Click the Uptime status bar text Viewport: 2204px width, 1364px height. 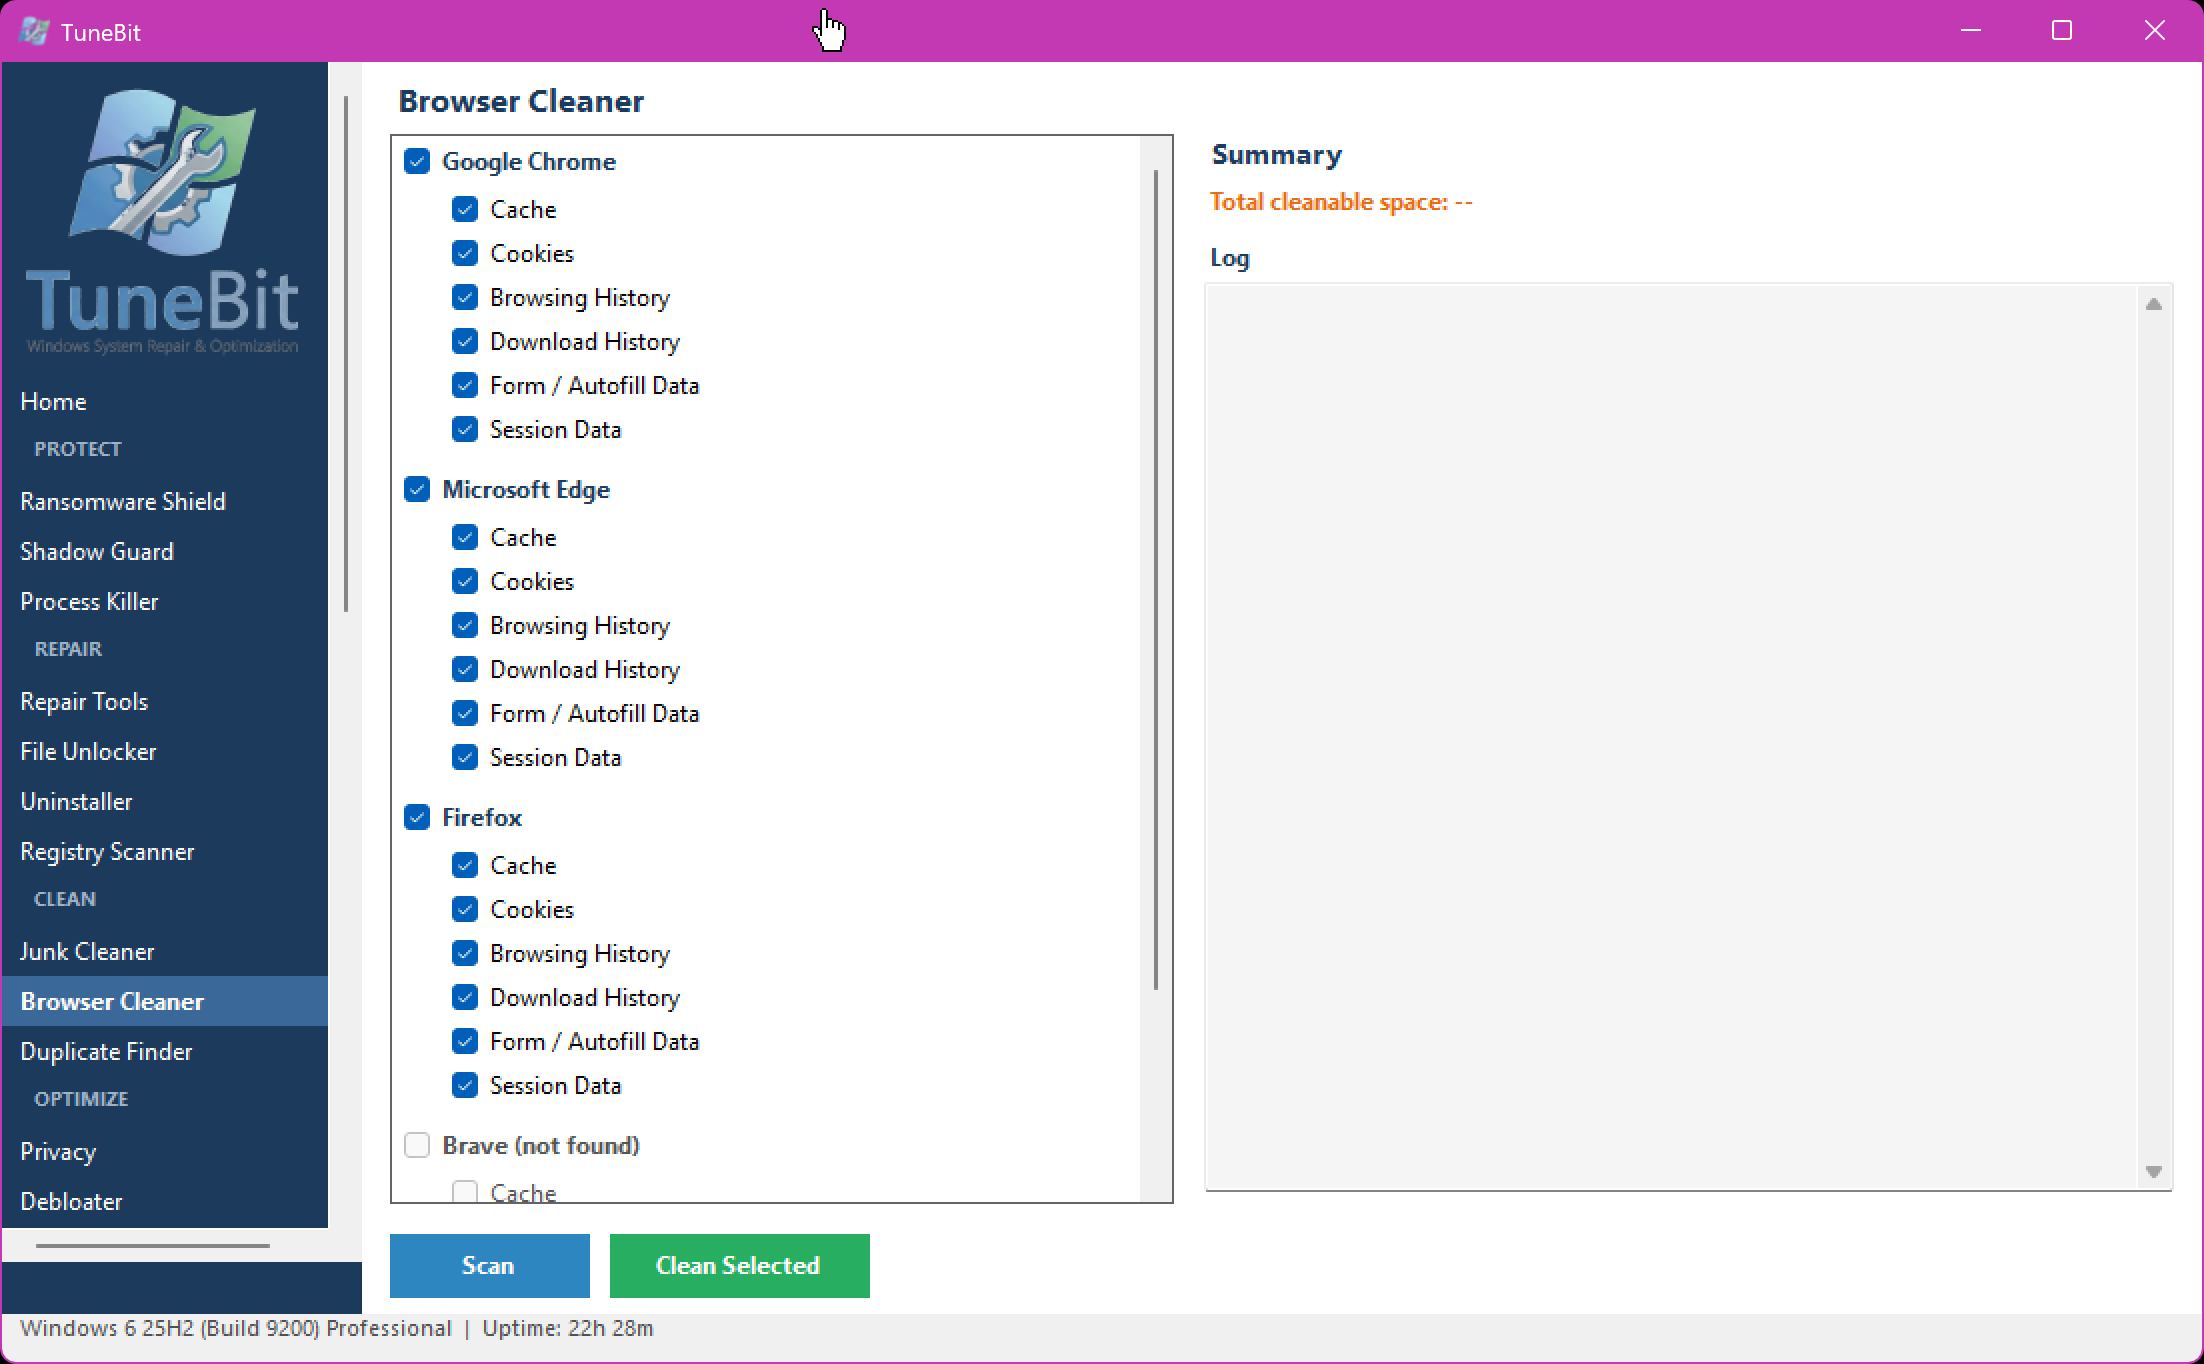point(568,1328)
